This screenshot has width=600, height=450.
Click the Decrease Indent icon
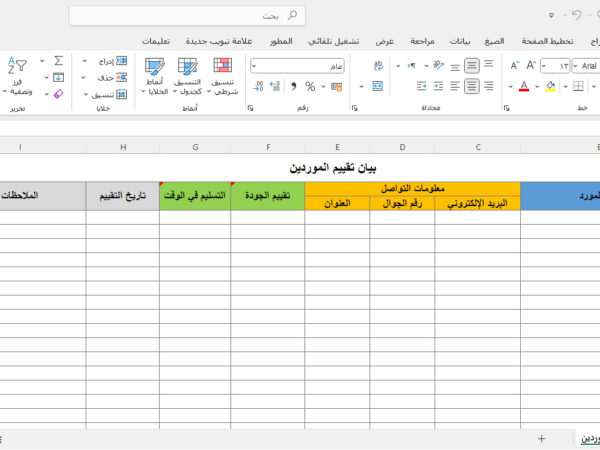[439, 86]
